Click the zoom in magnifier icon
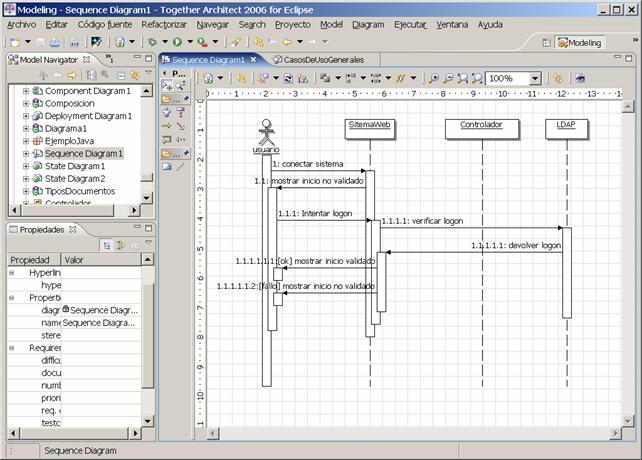This screenshot has width=642, height=460. click(434, 78)
